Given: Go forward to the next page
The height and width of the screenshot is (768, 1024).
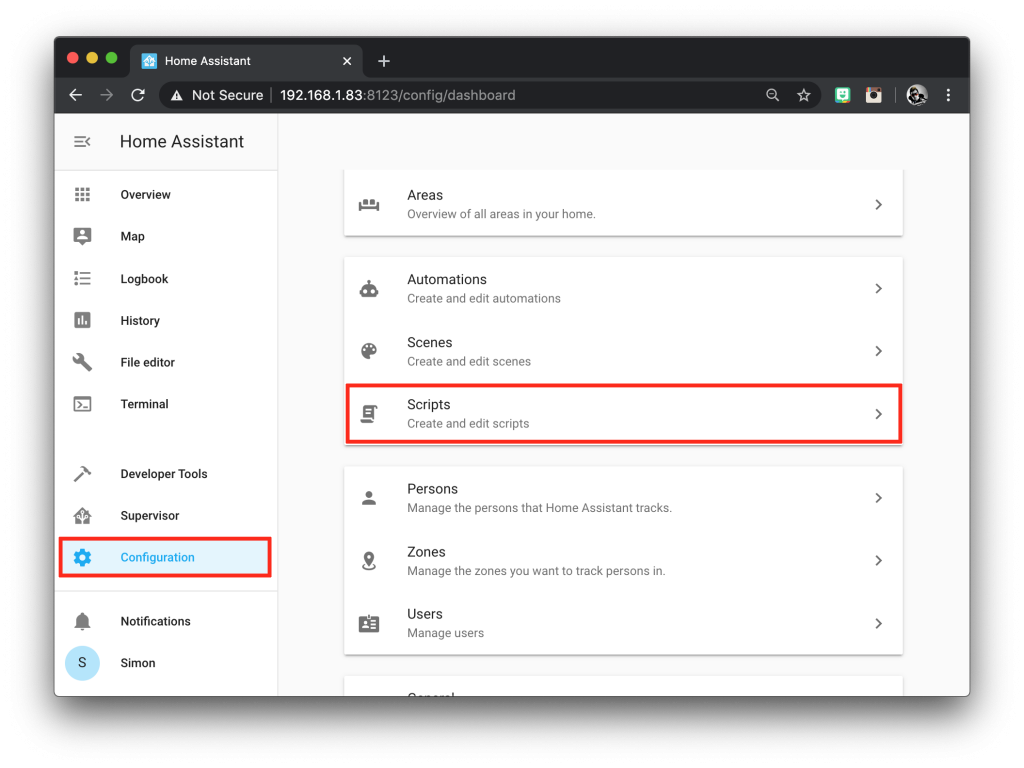Looking at the screenshot, I should tap(106, 95).
